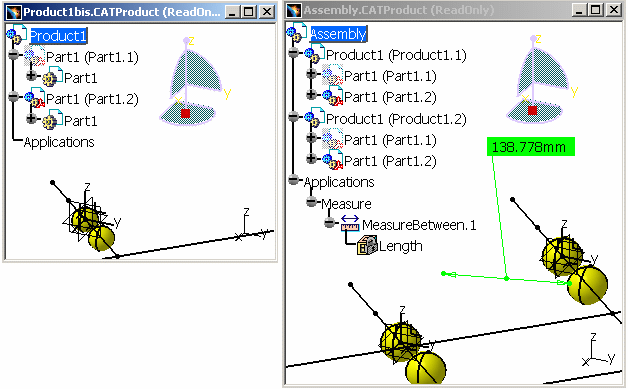Click the Product1 (Product1.1) node icon
Viewport: 628px width, 389px height.
[314, 54]
